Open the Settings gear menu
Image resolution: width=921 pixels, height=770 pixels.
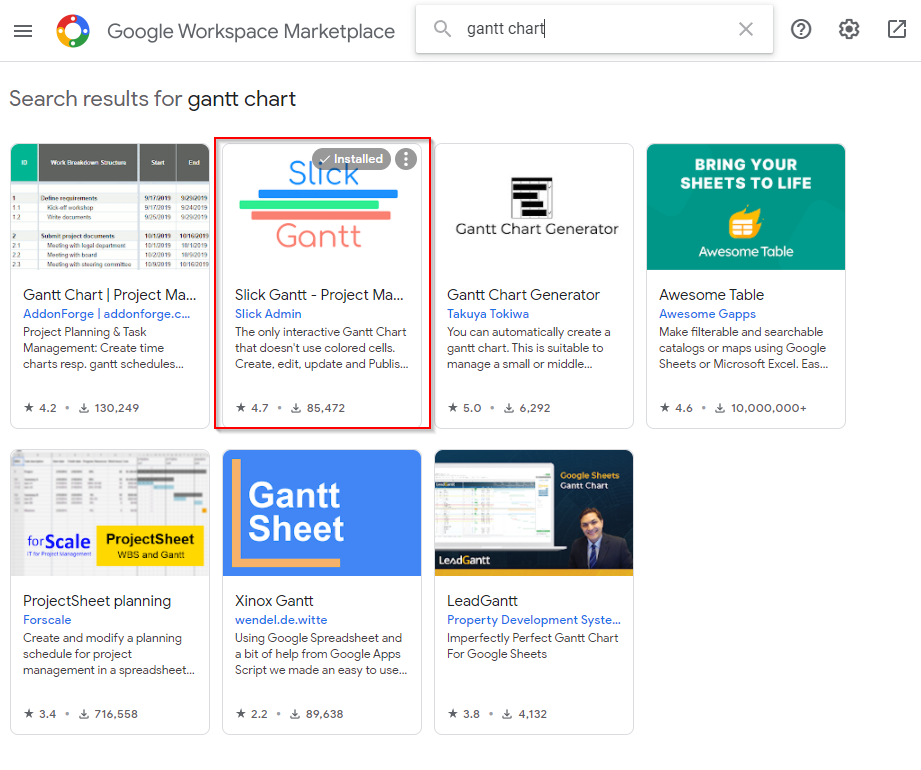point(849,29)
